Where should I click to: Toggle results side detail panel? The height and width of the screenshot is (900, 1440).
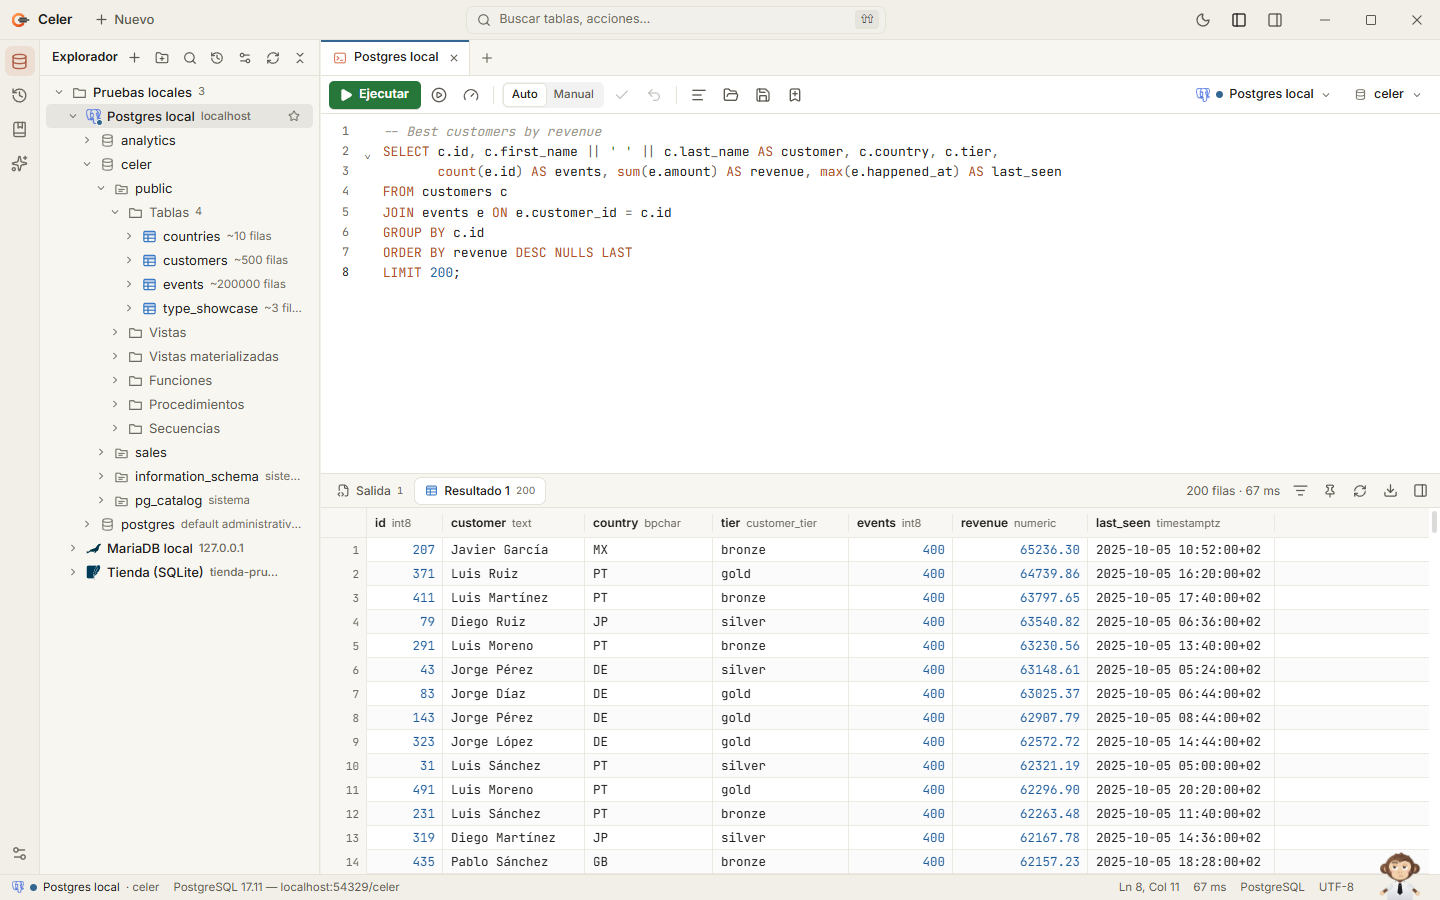[1420, 491]
